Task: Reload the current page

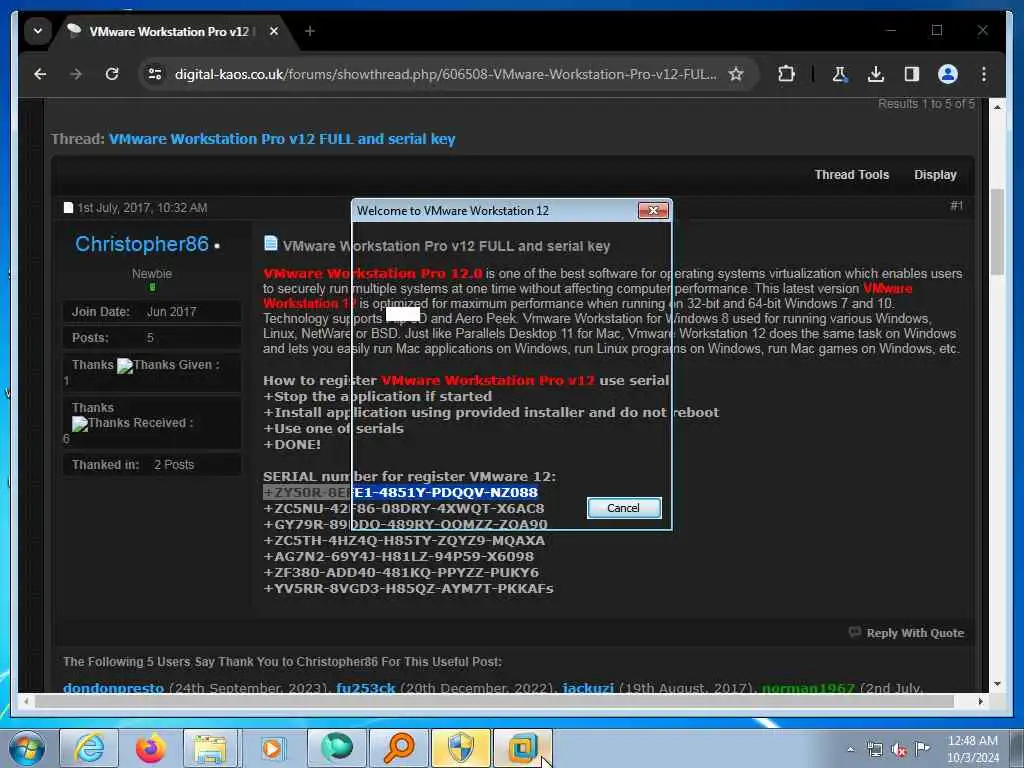Action: coord(112,74)
